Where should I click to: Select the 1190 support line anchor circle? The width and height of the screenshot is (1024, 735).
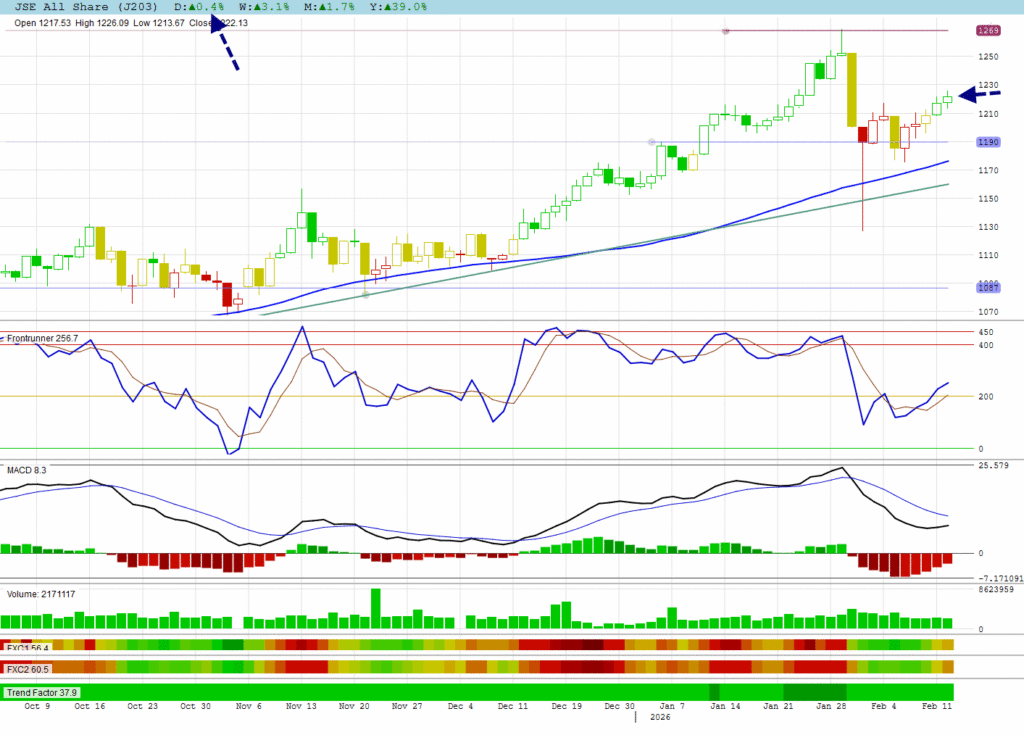point(652,142)
